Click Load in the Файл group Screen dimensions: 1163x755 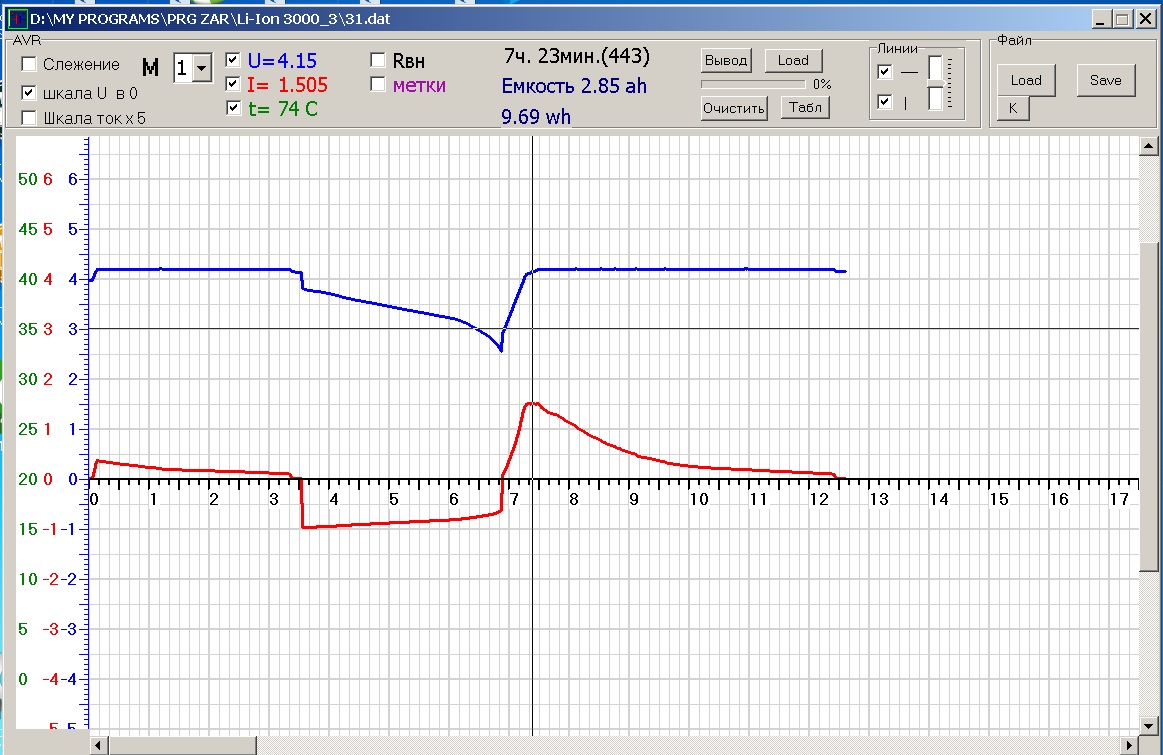[1026, 80]
